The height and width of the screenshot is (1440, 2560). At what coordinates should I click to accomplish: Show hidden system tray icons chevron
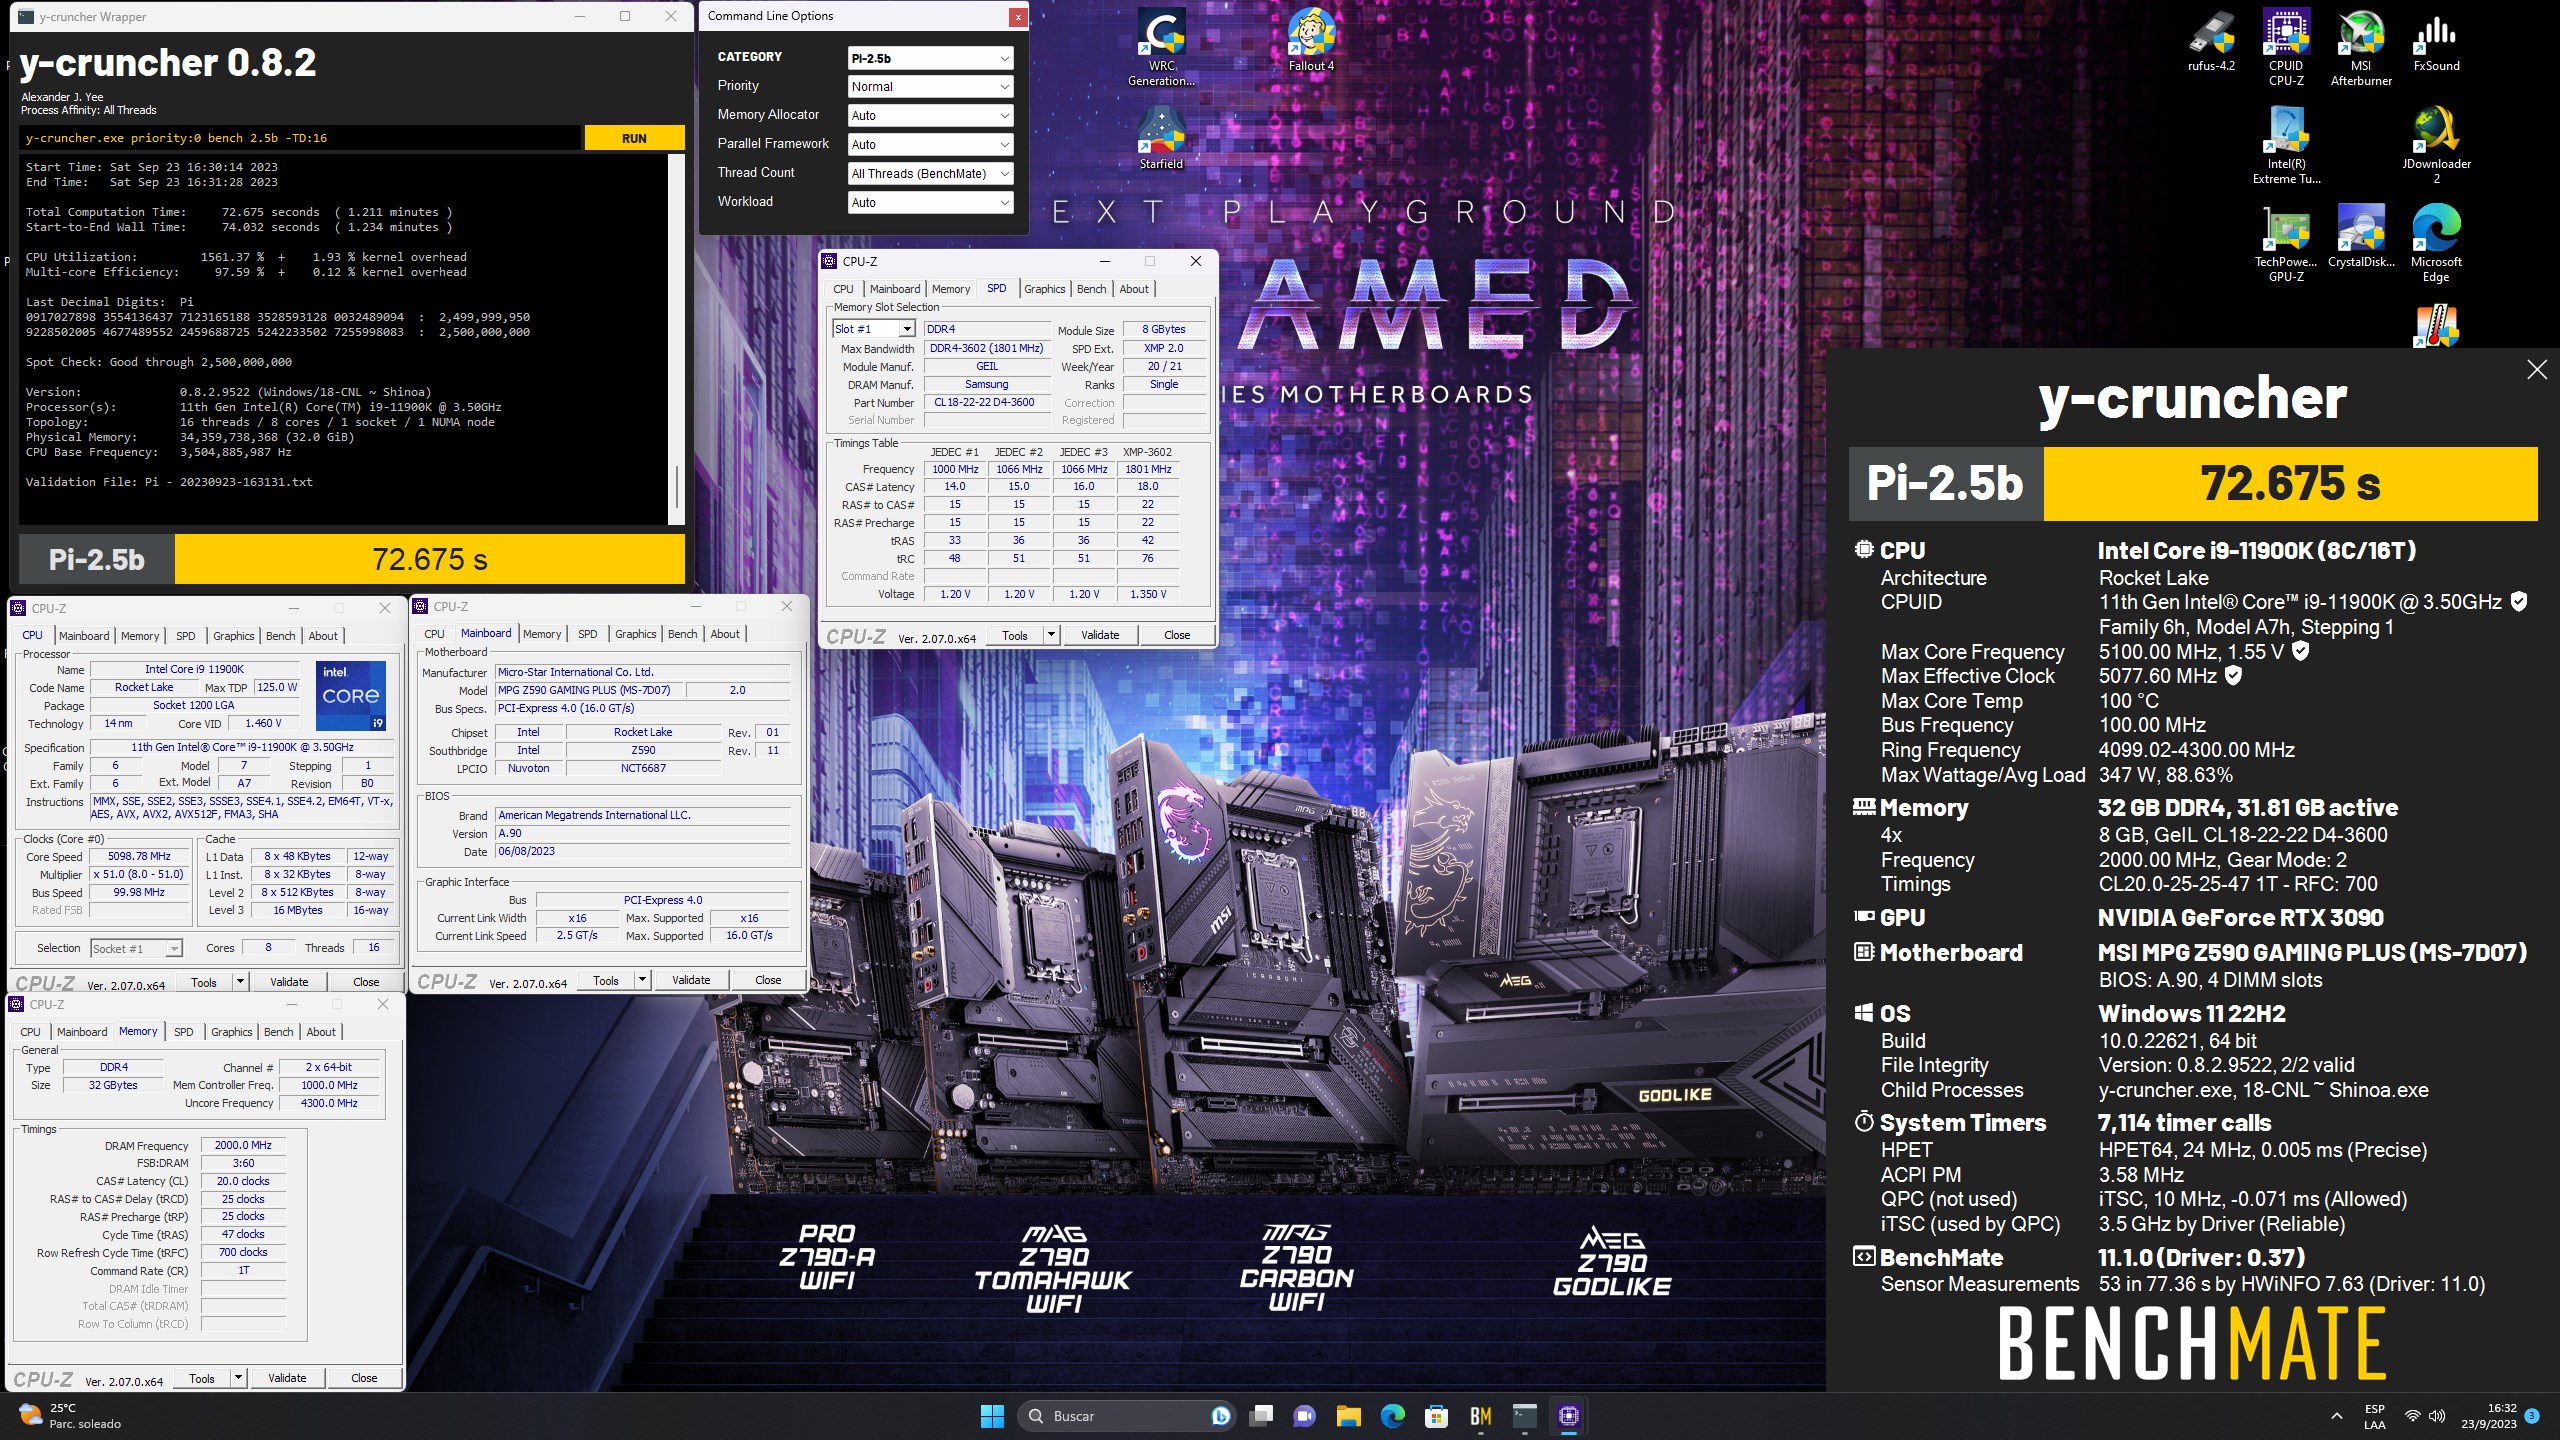point(2336,1416)
